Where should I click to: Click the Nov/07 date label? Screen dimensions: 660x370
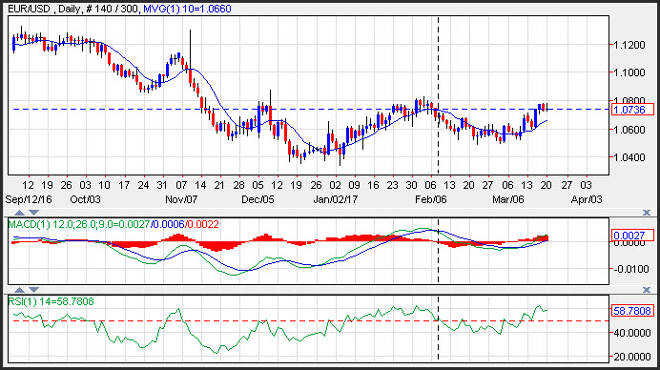click(181, 199)
